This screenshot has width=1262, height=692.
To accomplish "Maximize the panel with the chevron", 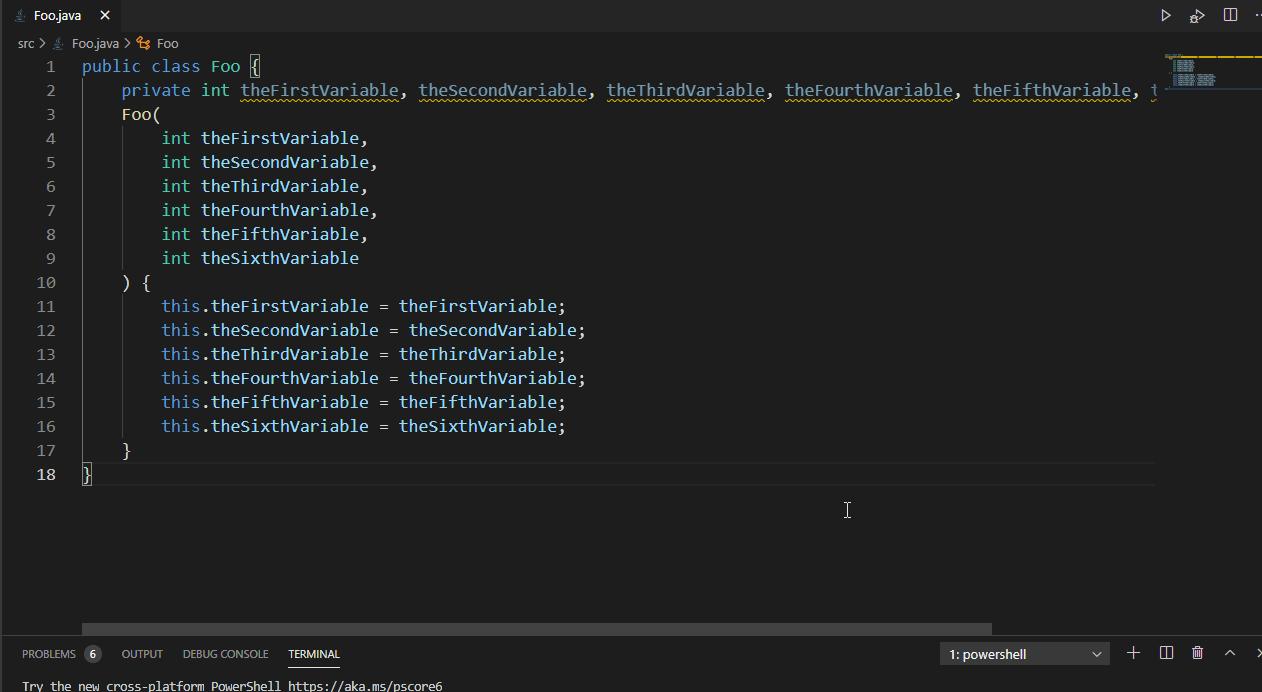I will point(1229,653).
